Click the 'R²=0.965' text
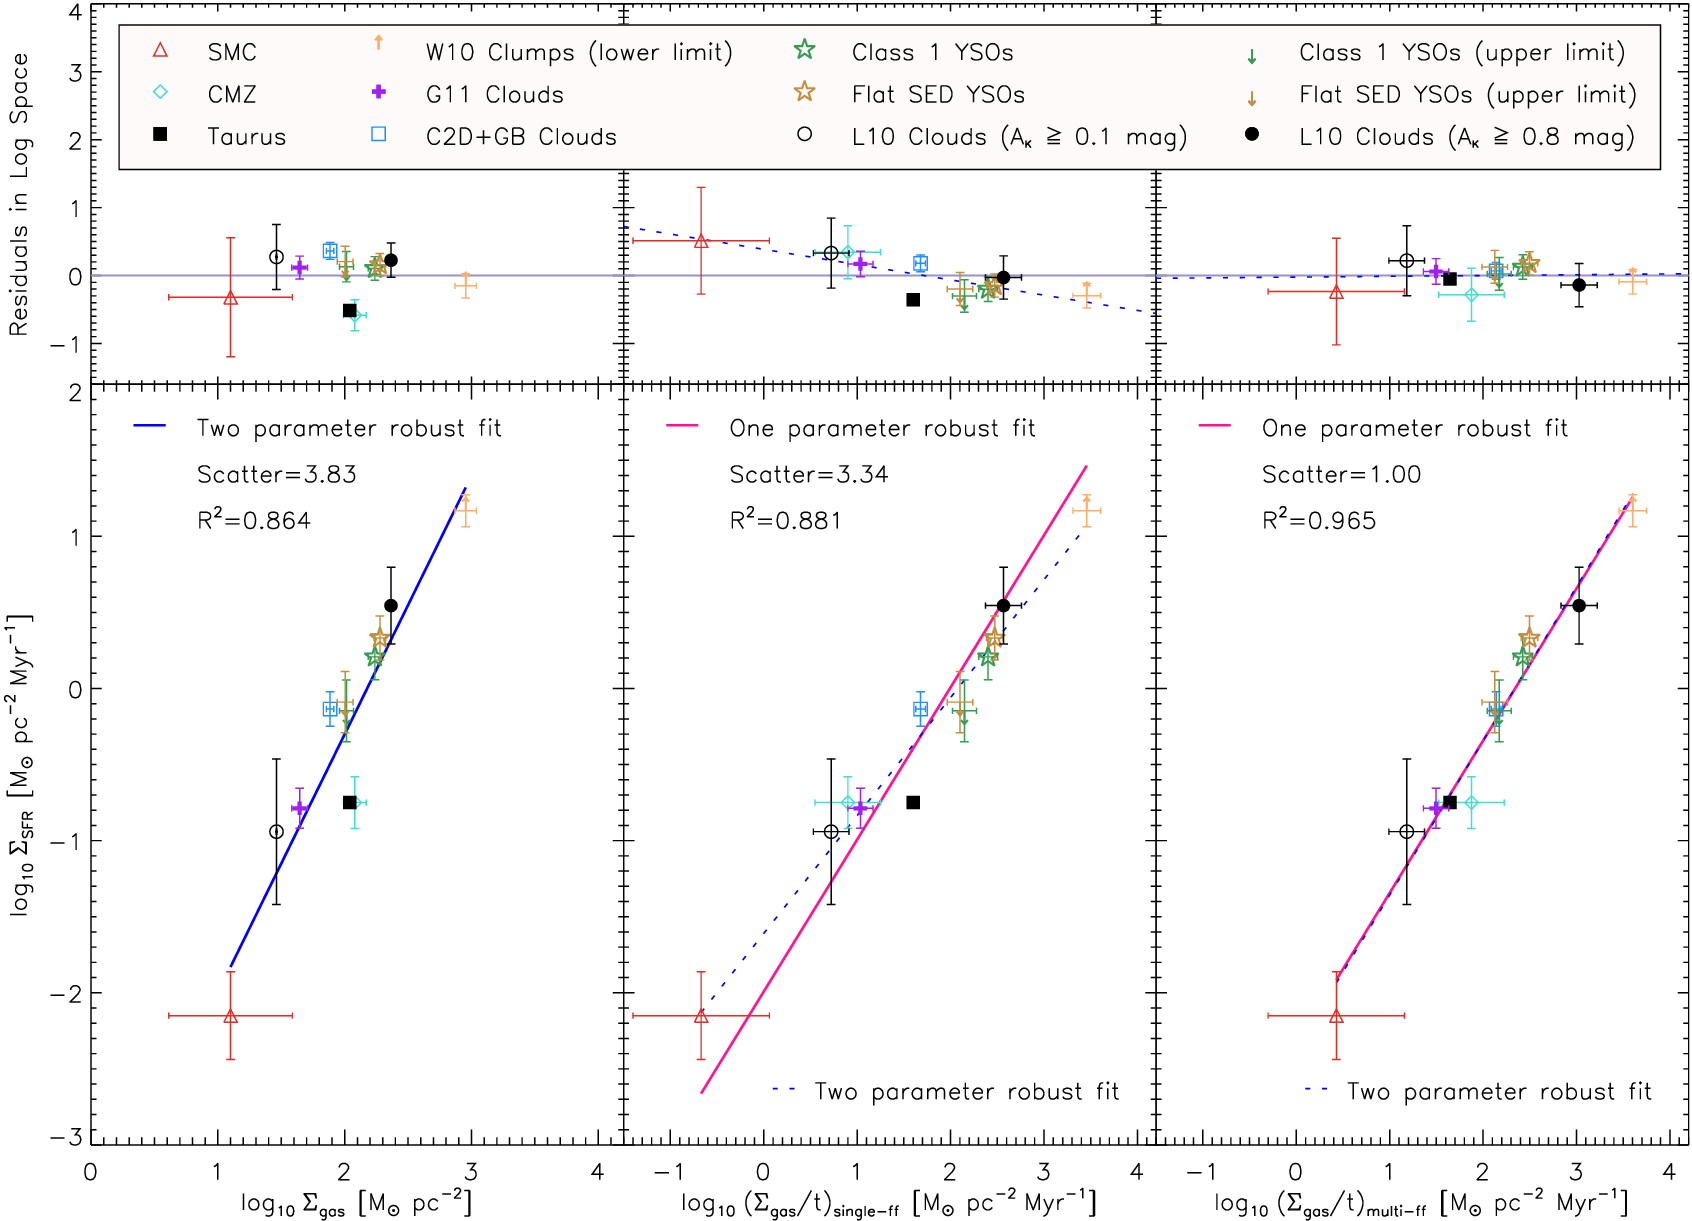The width and height of the screenshot is (1692, 1221). pyautogui.click(x=1319, y=519)
